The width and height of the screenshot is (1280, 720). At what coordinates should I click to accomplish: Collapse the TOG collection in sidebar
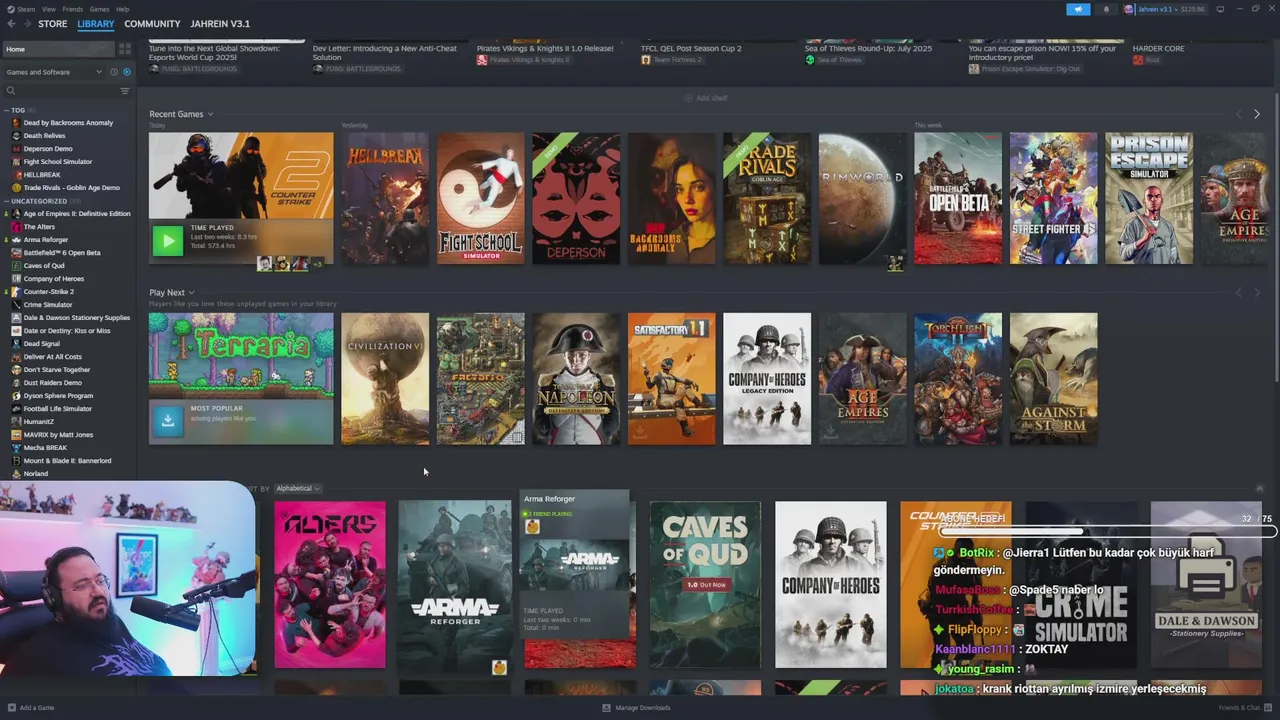pos(7,110)
